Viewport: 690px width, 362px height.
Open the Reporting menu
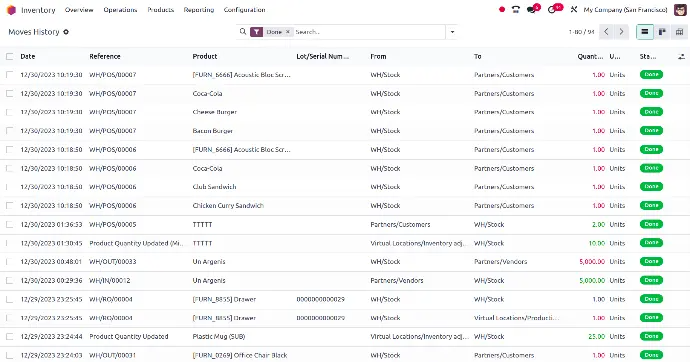coord(199,10)
